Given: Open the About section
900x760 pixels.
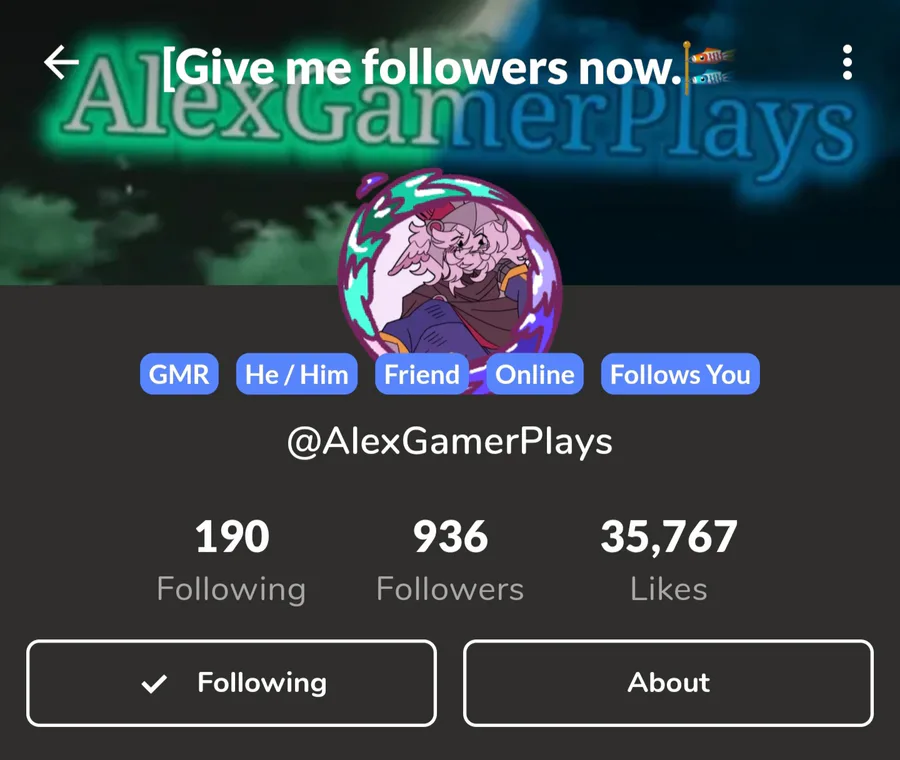Looking at the screenshot, I should point(668,683).
